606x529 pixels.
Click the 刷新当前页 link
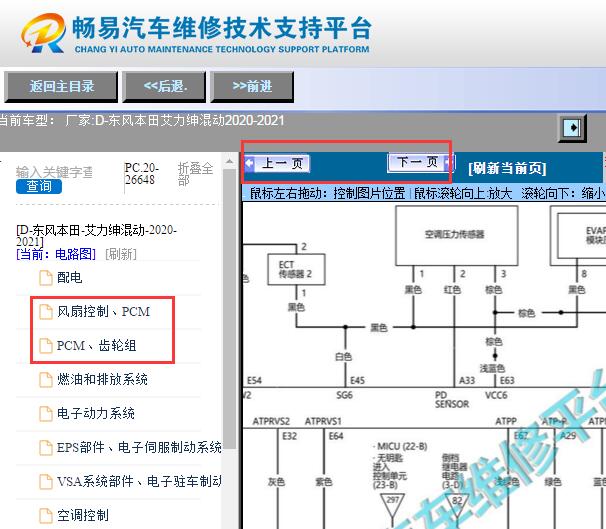point(507,168)
